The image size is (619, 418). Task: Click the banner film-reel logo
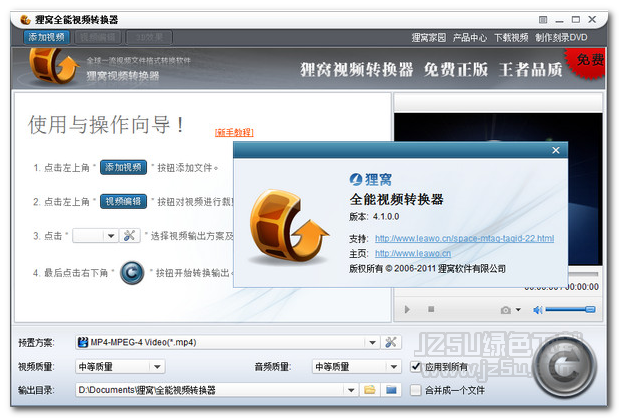(x=53, y=66)
